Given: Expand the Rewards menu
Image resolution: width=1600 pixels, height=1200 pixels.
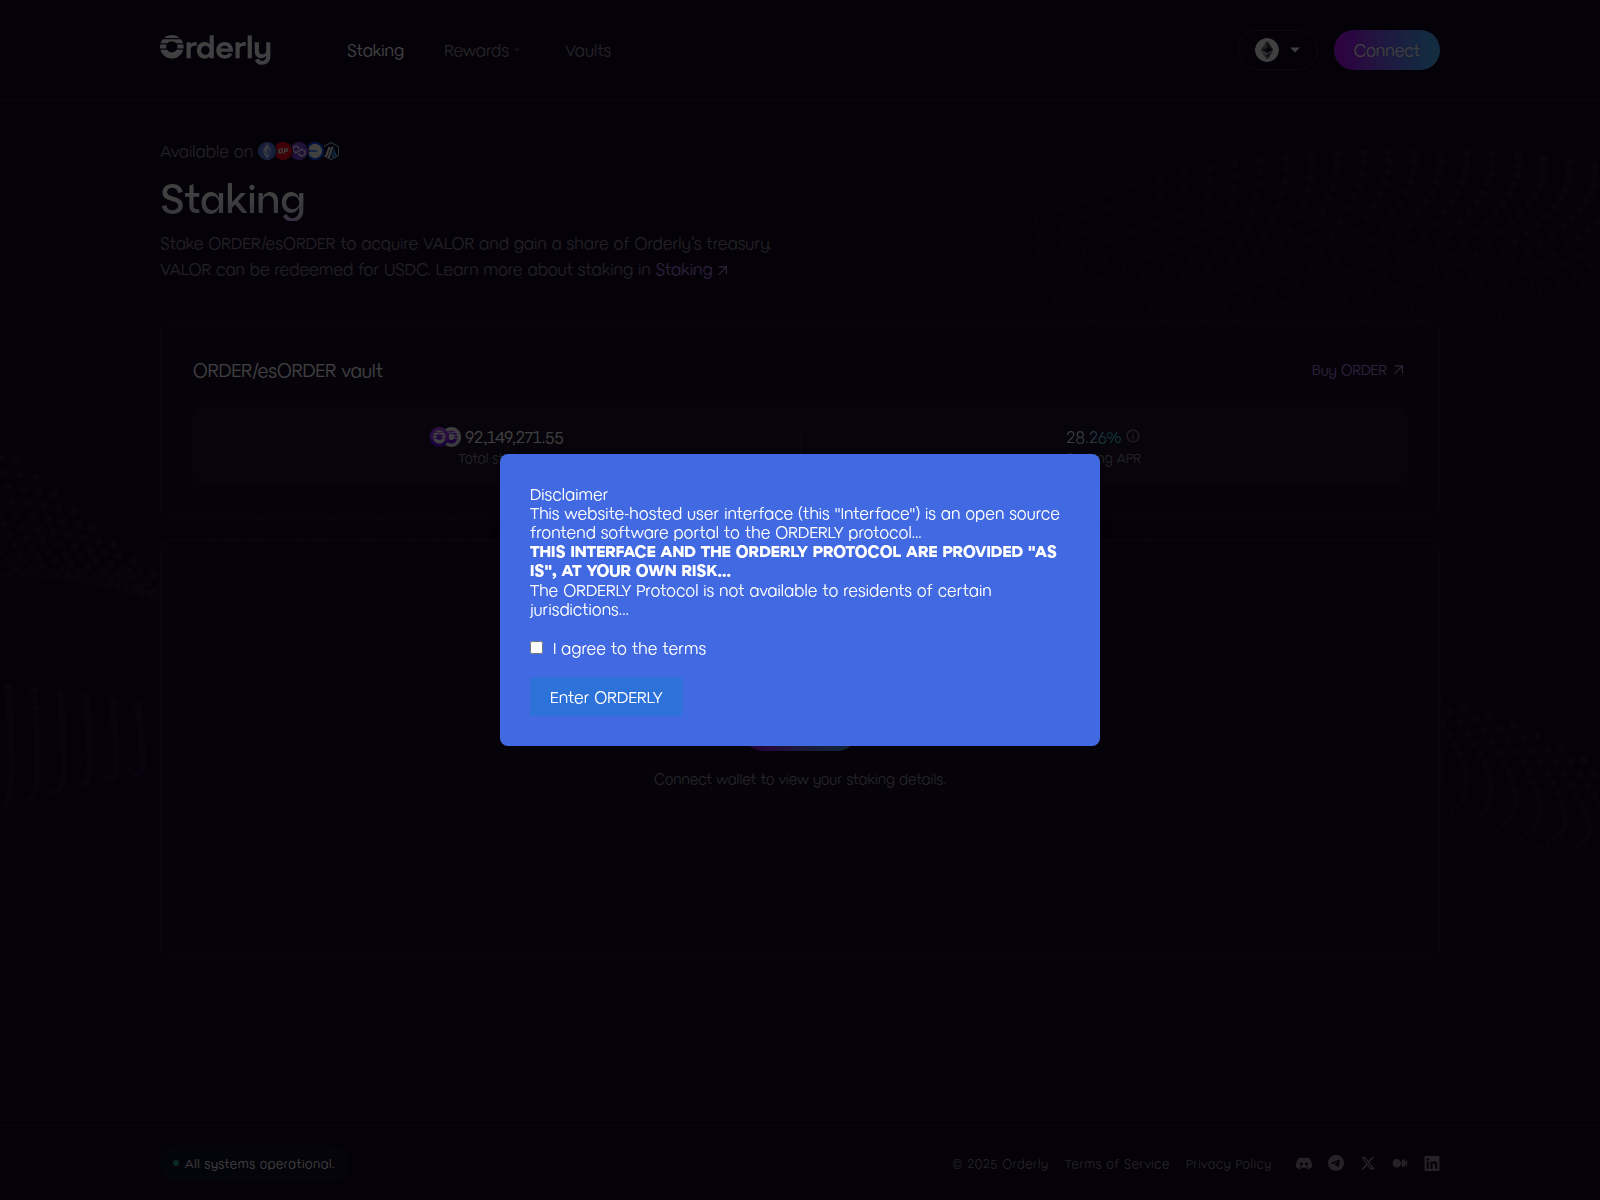Looking at the screenshot, I should click(481, 51).
